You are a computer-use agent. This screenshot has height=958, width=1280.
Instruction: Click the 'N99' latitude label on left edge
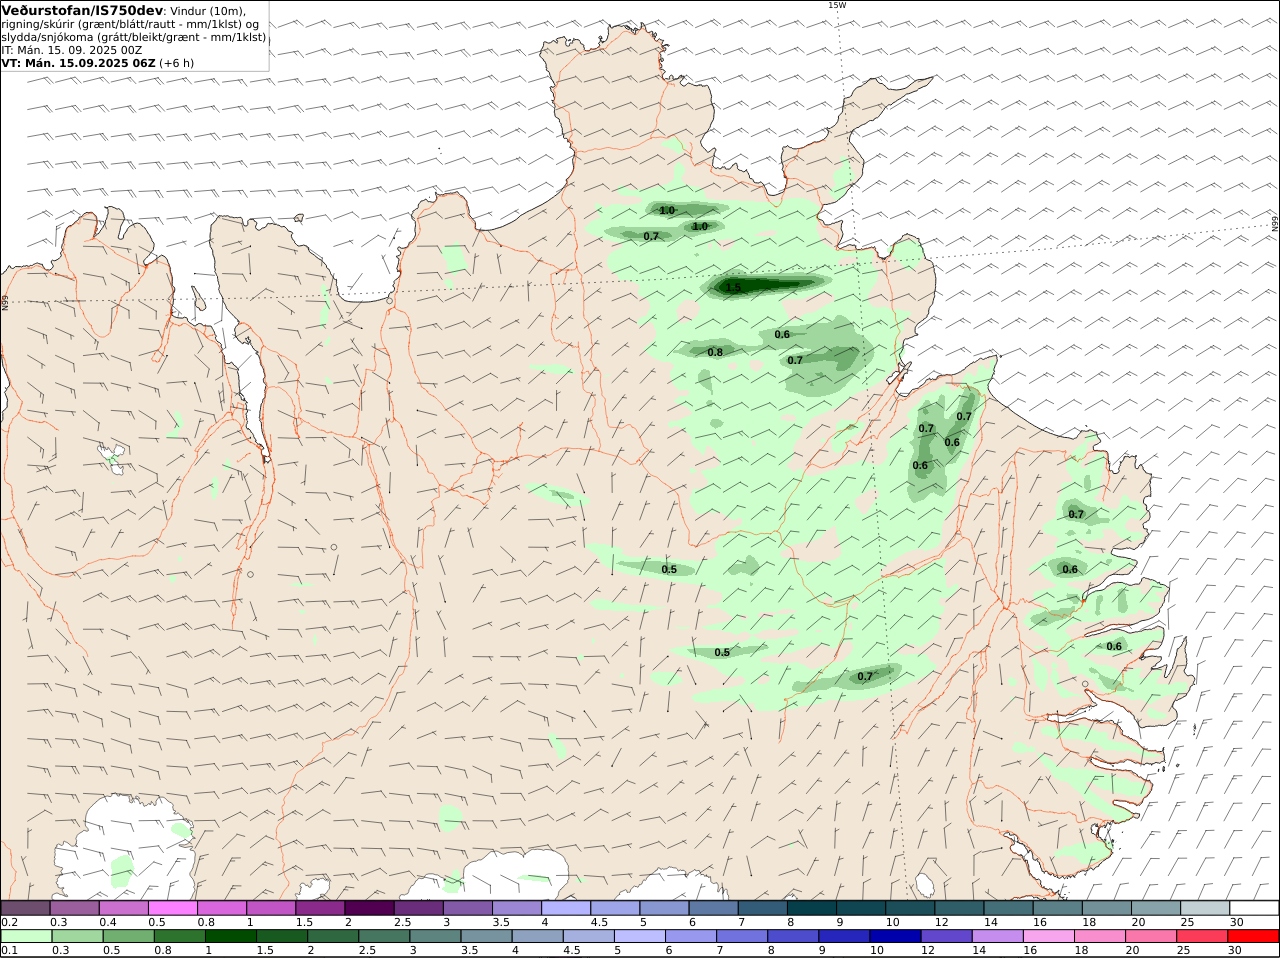tap(5, 301)
